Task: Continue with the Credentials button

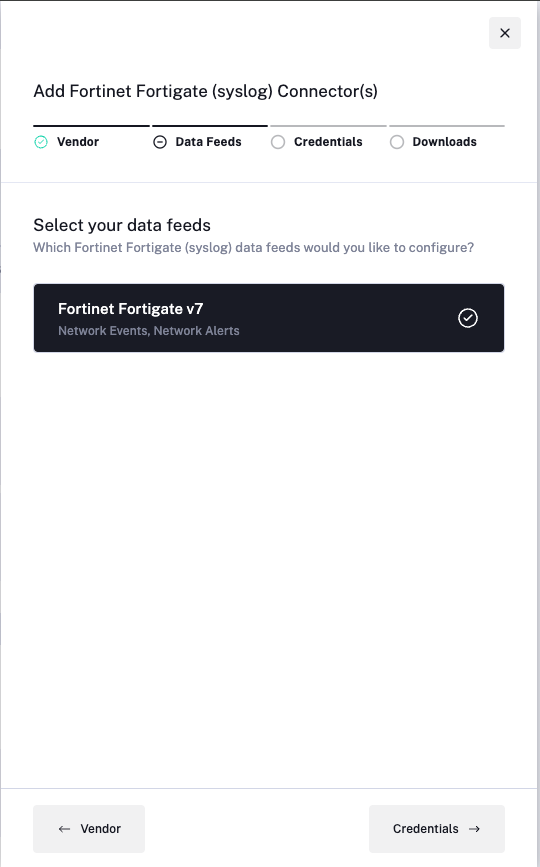Action: tap(437, 829)
